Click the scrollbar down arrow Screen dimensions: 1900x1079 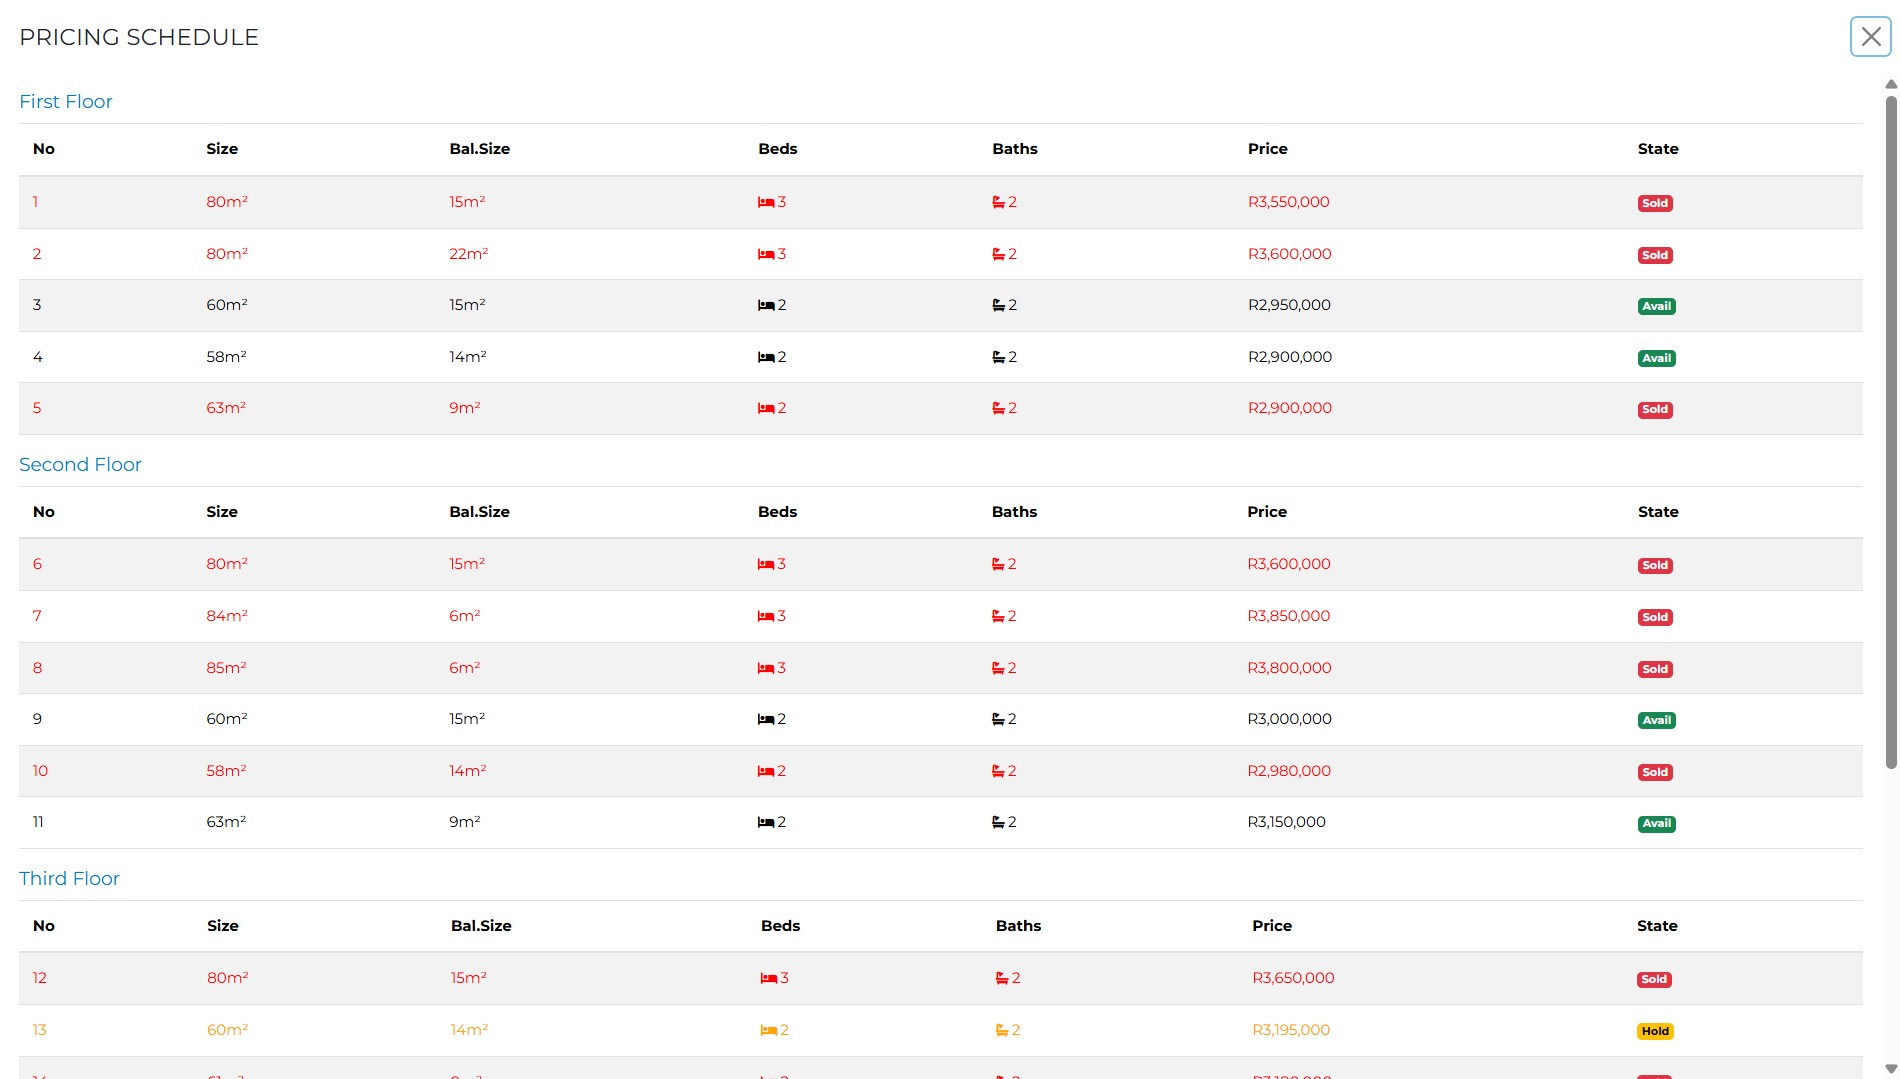1890,1069
